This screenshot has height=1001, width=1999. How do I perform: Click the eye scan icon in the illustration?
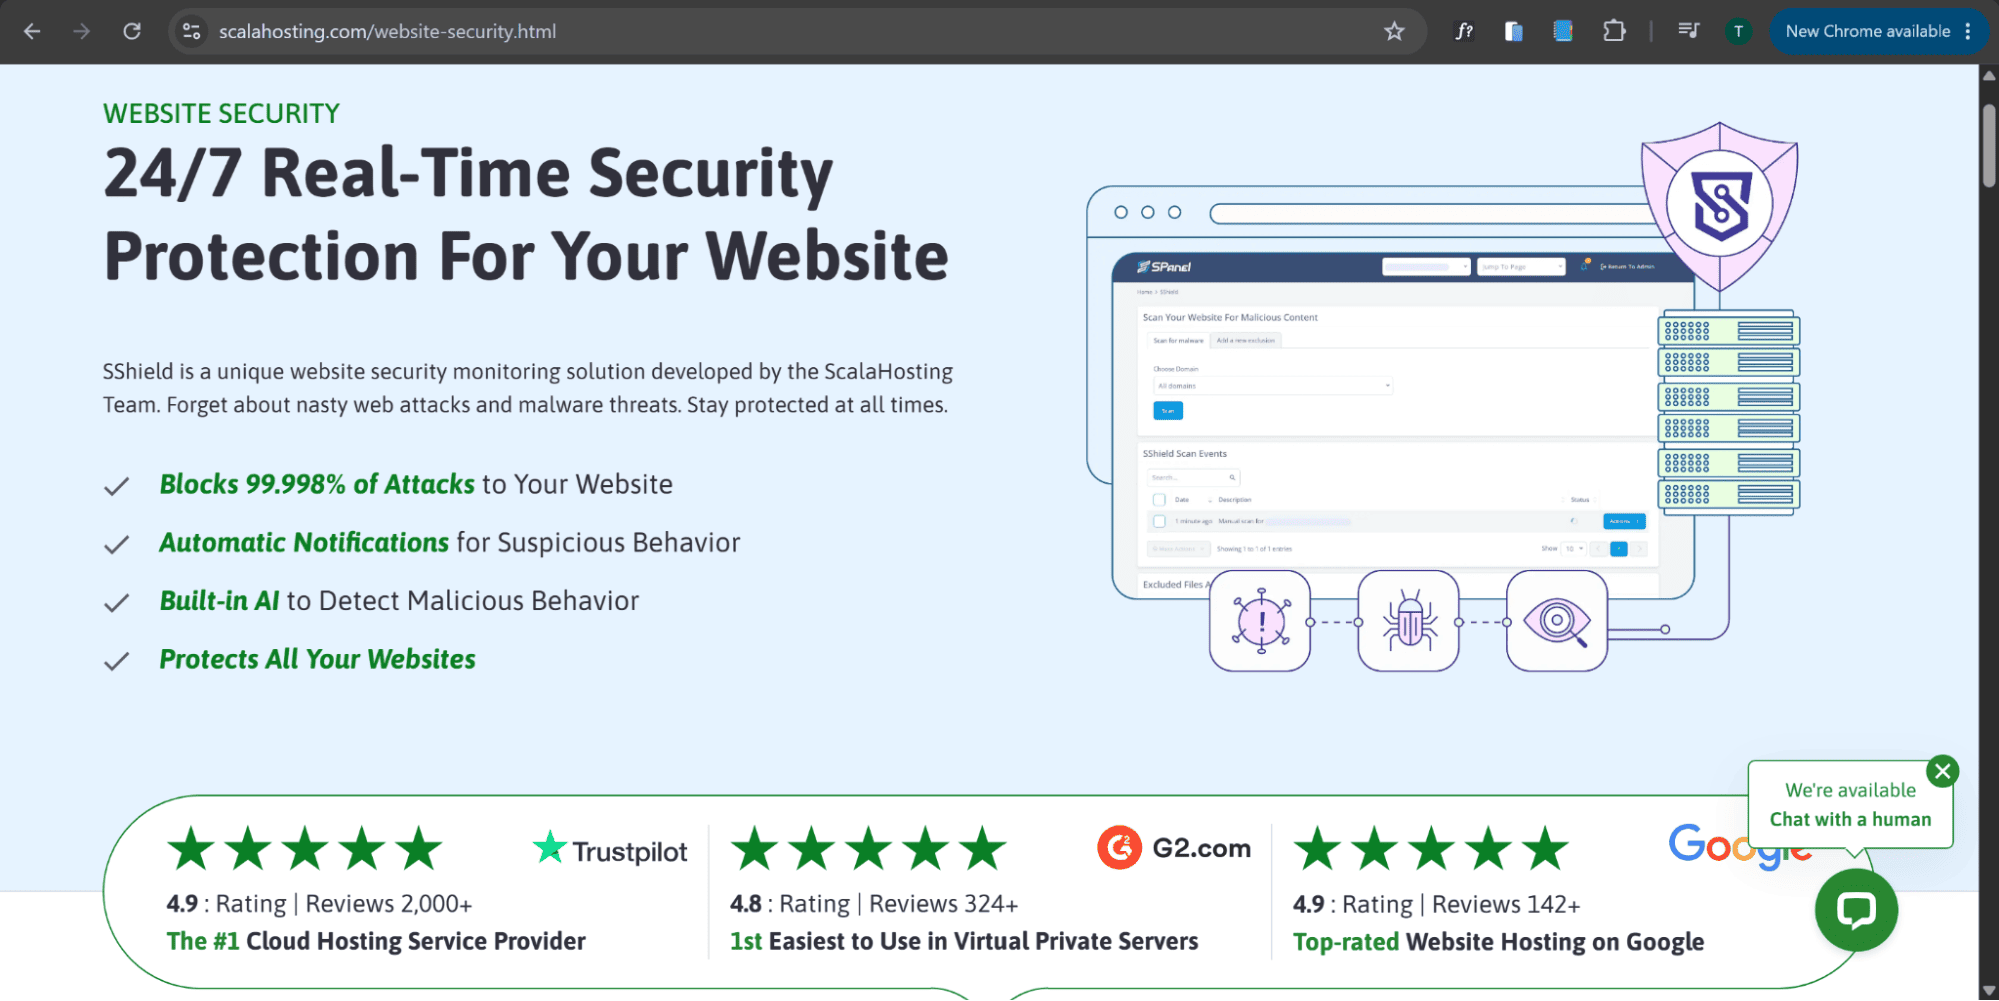pos(1557,621)
